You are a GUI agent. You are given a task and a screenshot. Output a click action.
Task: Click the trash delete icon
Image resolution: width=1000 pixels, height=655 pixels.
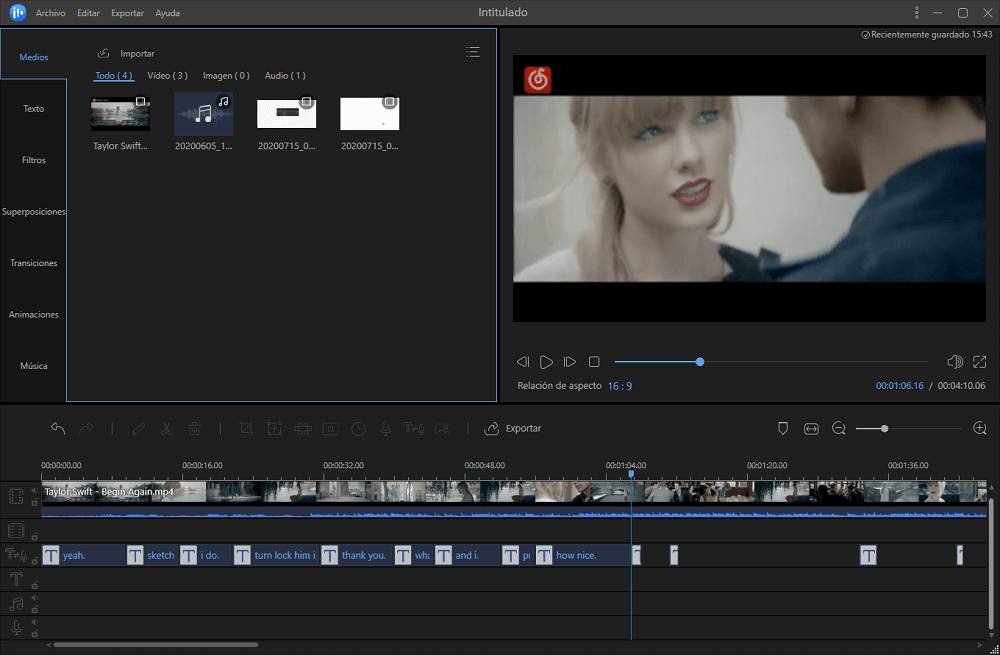195,429
